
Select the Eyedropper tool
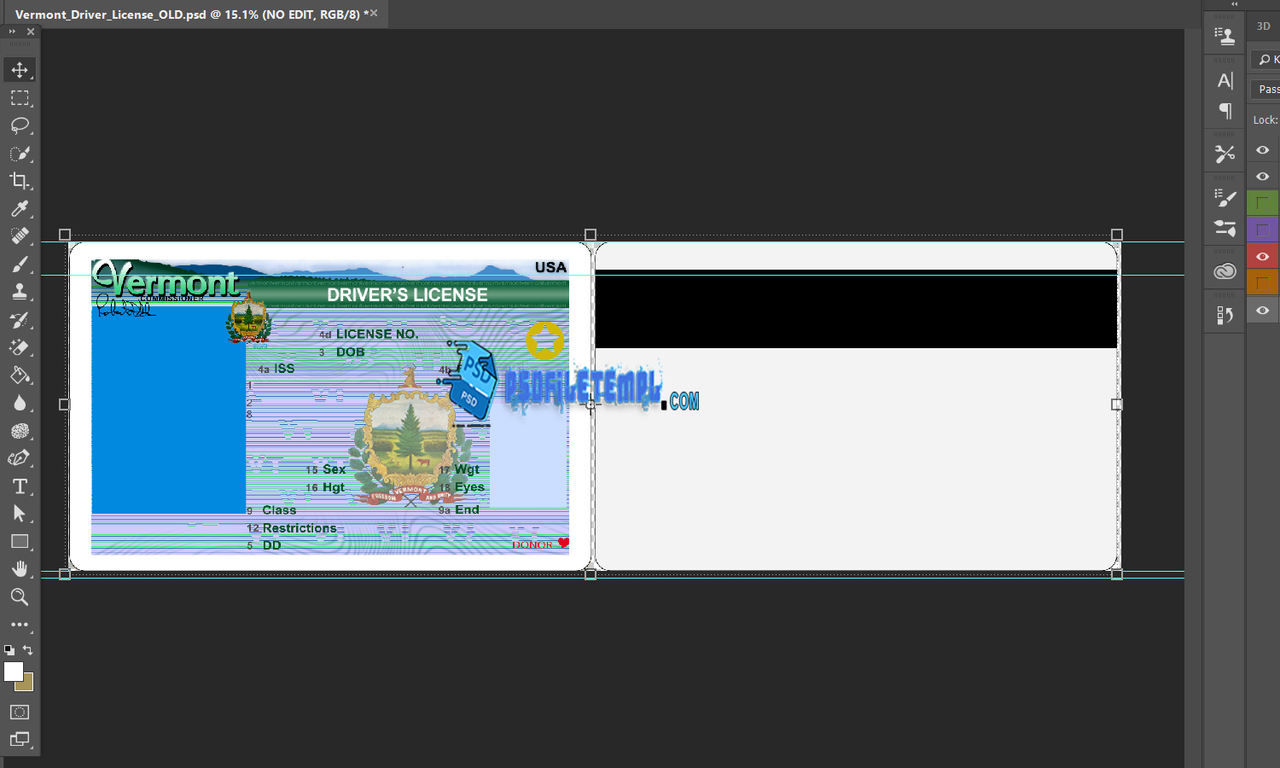pos(19,209)
